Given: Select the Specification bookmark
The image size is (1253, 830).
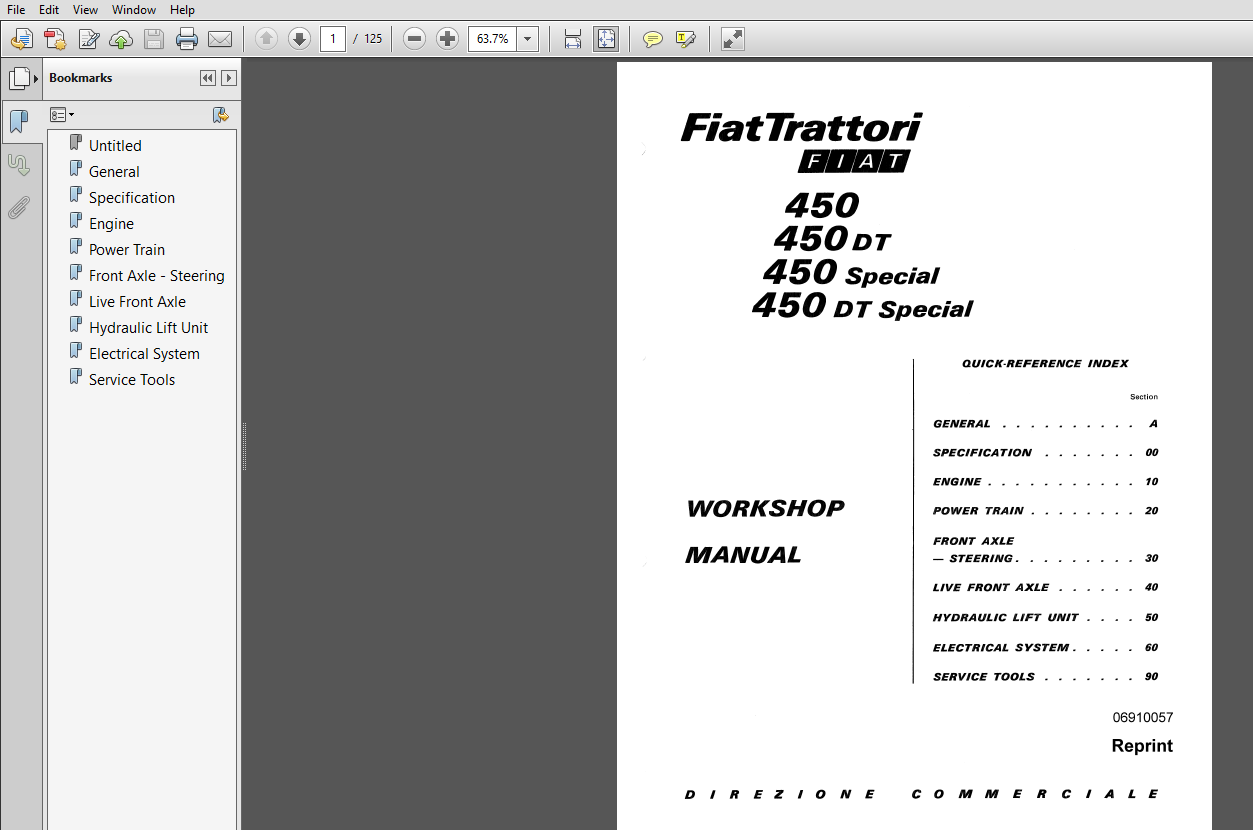Looking at the screenshot, I should click(132, 198).
